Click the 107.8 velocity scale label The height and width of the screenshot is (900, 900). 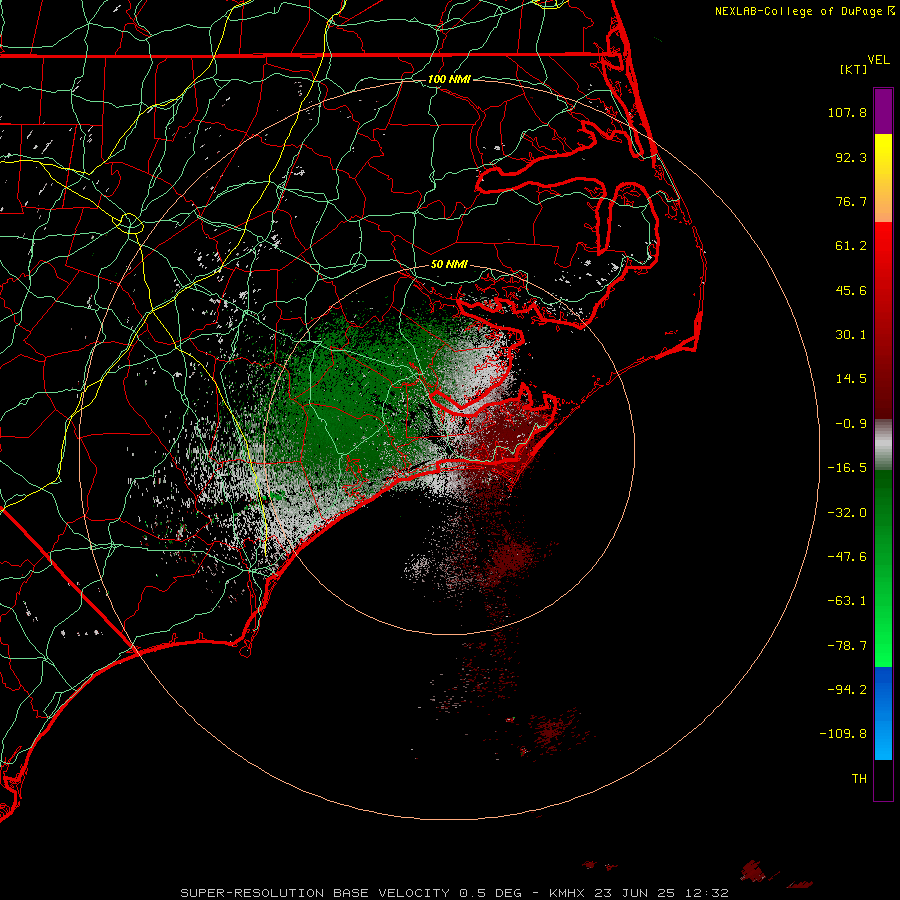click(x=847, y=112)
